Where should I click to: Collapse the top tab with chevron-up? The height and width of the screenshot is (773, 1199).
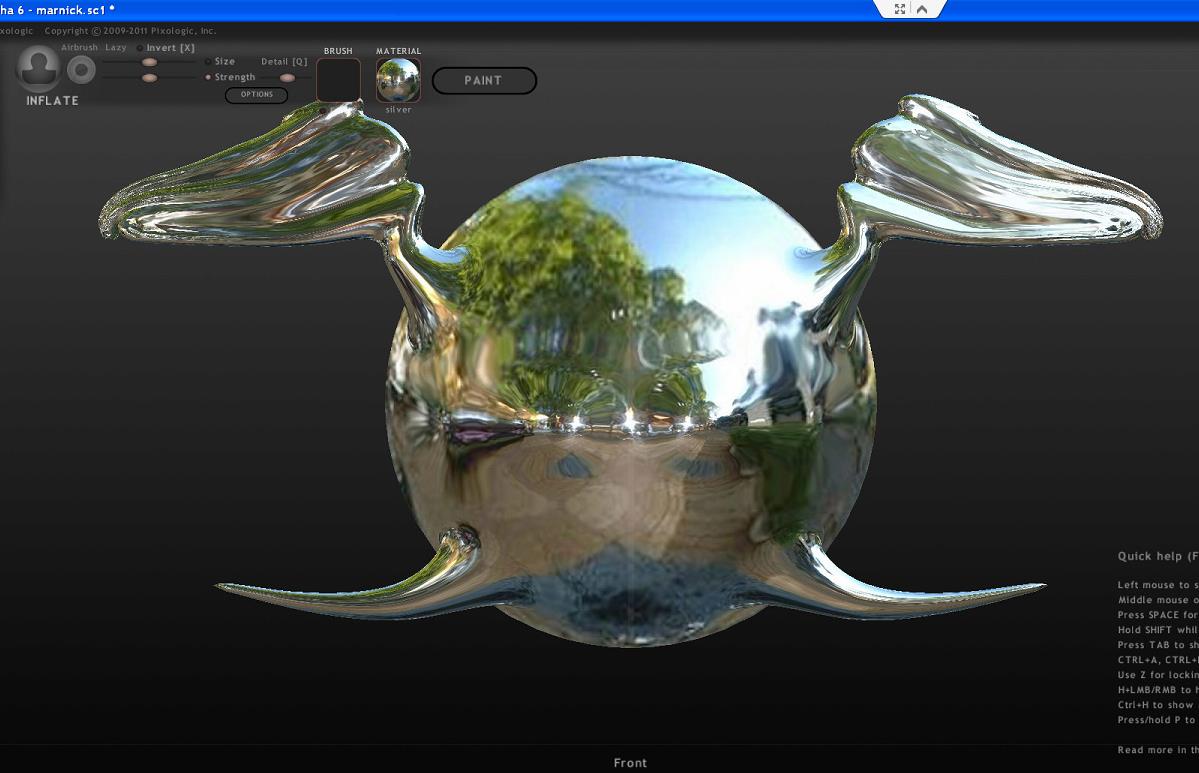click(922, 9)
